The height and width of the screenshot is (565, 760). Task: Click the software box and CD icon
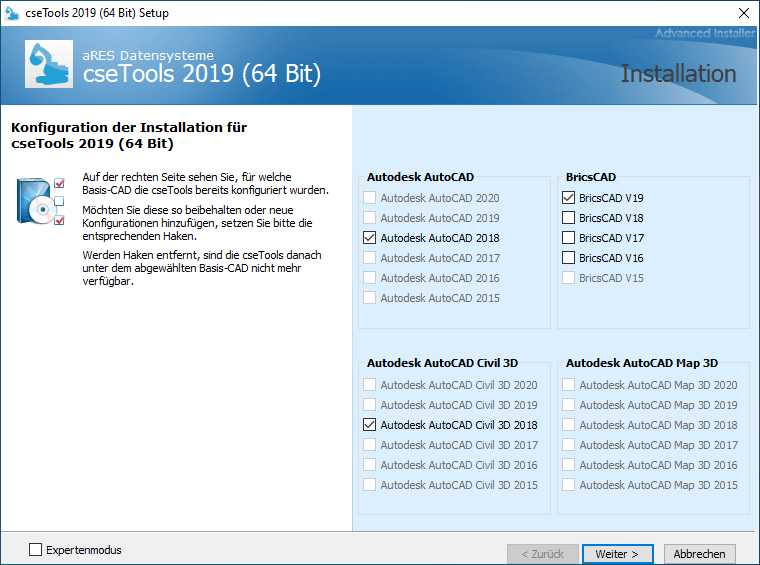click(x=40, y=200)
